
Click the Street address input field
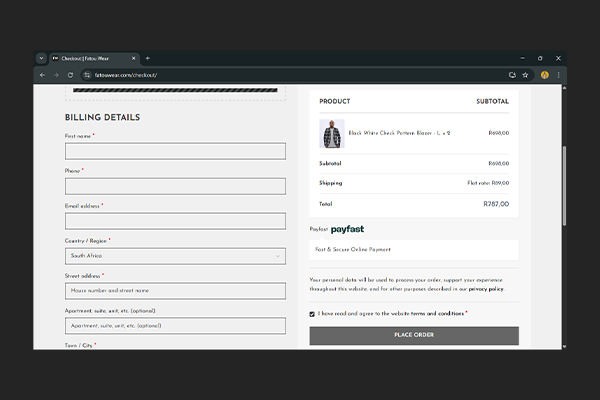click(x=175, y=291)
